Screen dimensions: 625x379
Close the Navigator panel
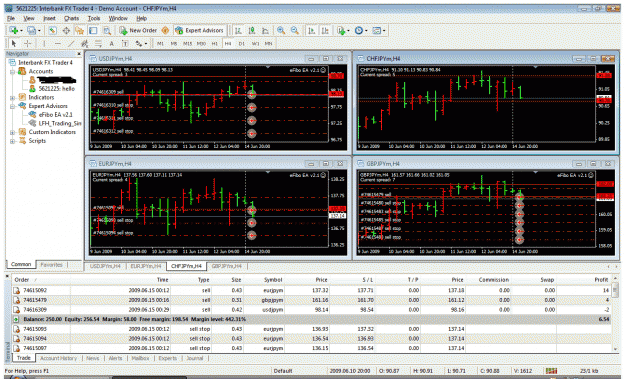tap(79, 54)
